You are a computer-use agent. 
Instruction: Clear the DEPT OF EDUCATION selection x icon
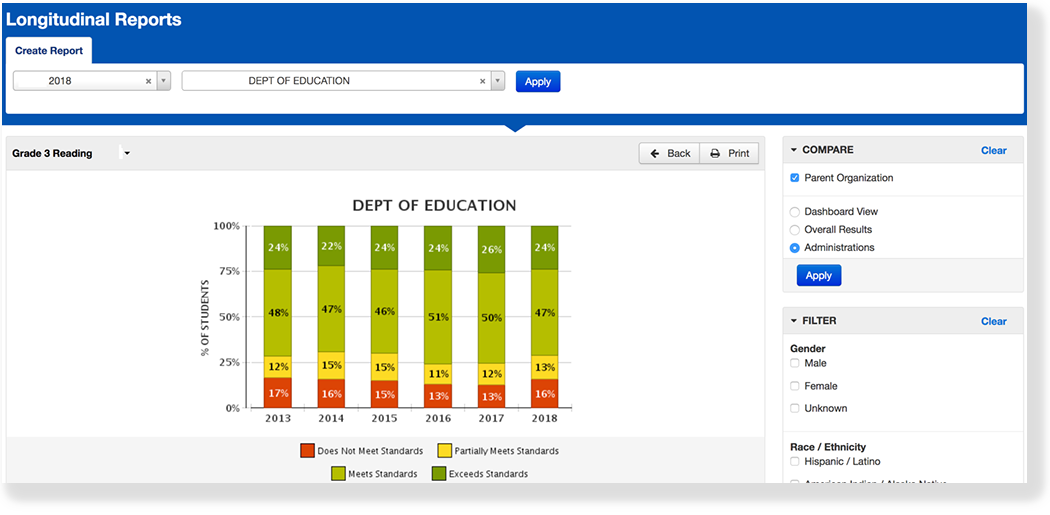click(x=482, y=82)
